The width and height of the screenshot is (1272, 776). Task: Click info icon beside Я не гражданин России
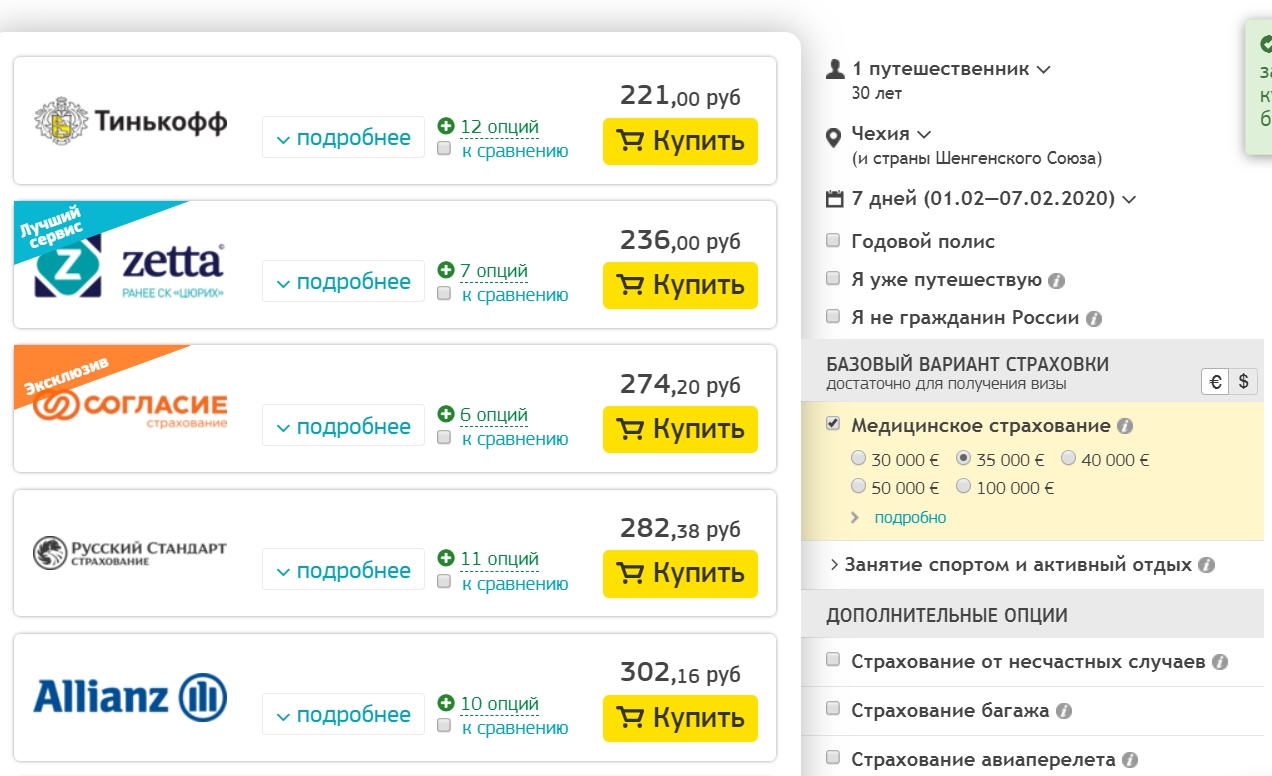(x=1094, y=319)
